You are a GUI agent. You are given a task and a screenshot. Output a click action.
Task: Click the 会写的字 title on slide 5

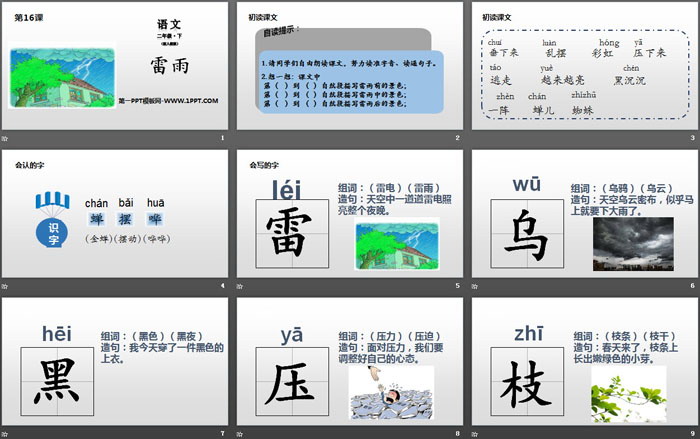pos(264,165)
